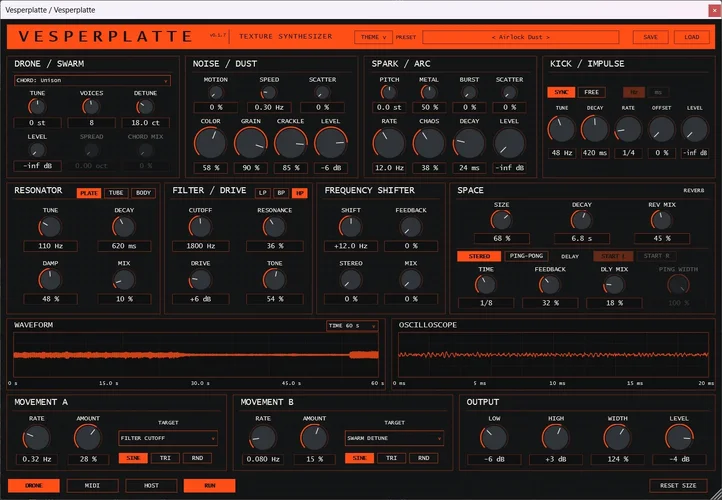Viewport: 722px width, 500px height.
Task: Select the MIDI mode button
Action: [x=93, y=485]
